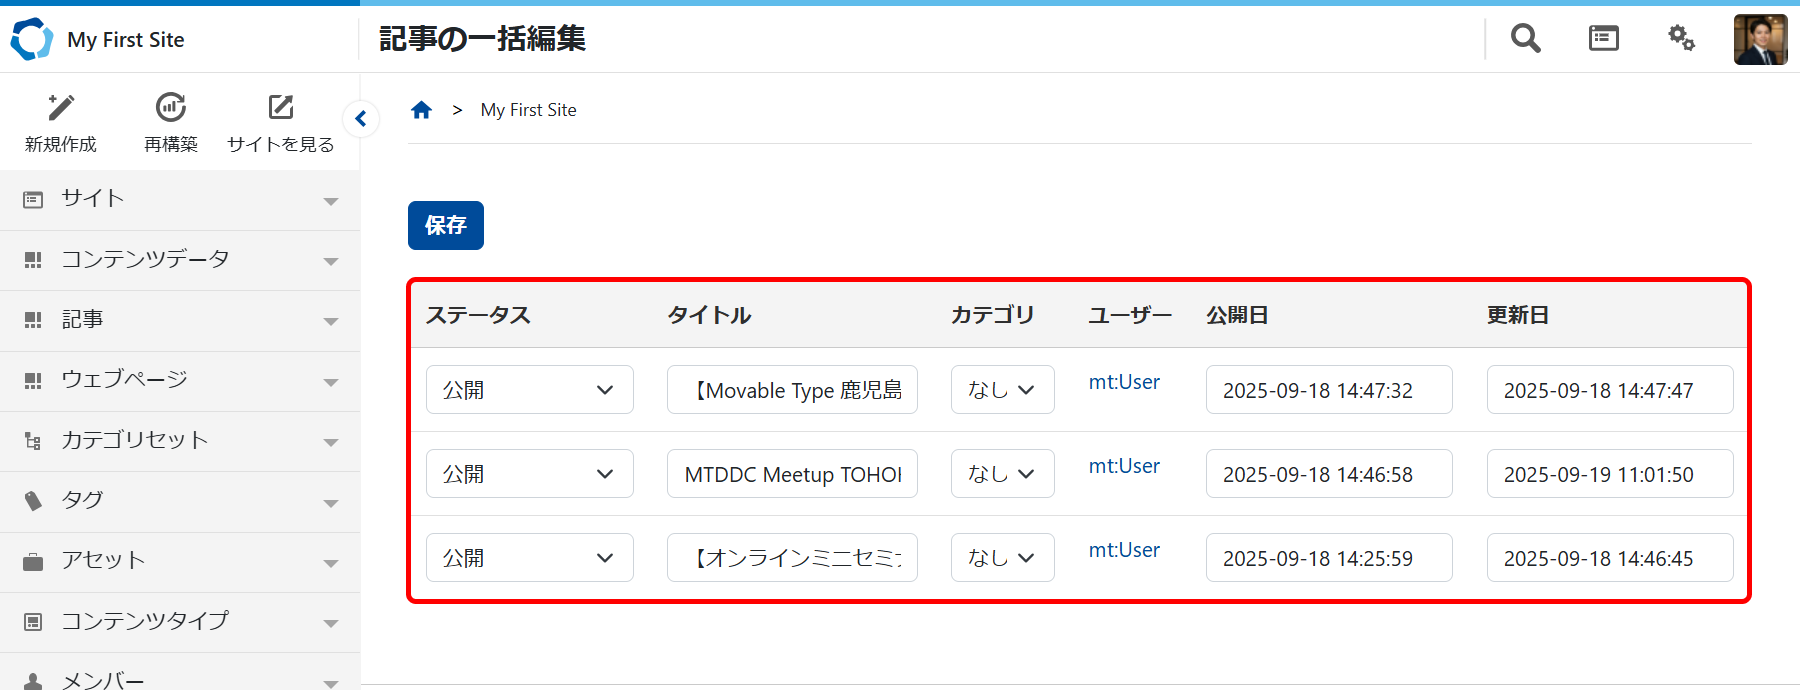Click the 再構築 rebuild icon

tap(171, 108)
